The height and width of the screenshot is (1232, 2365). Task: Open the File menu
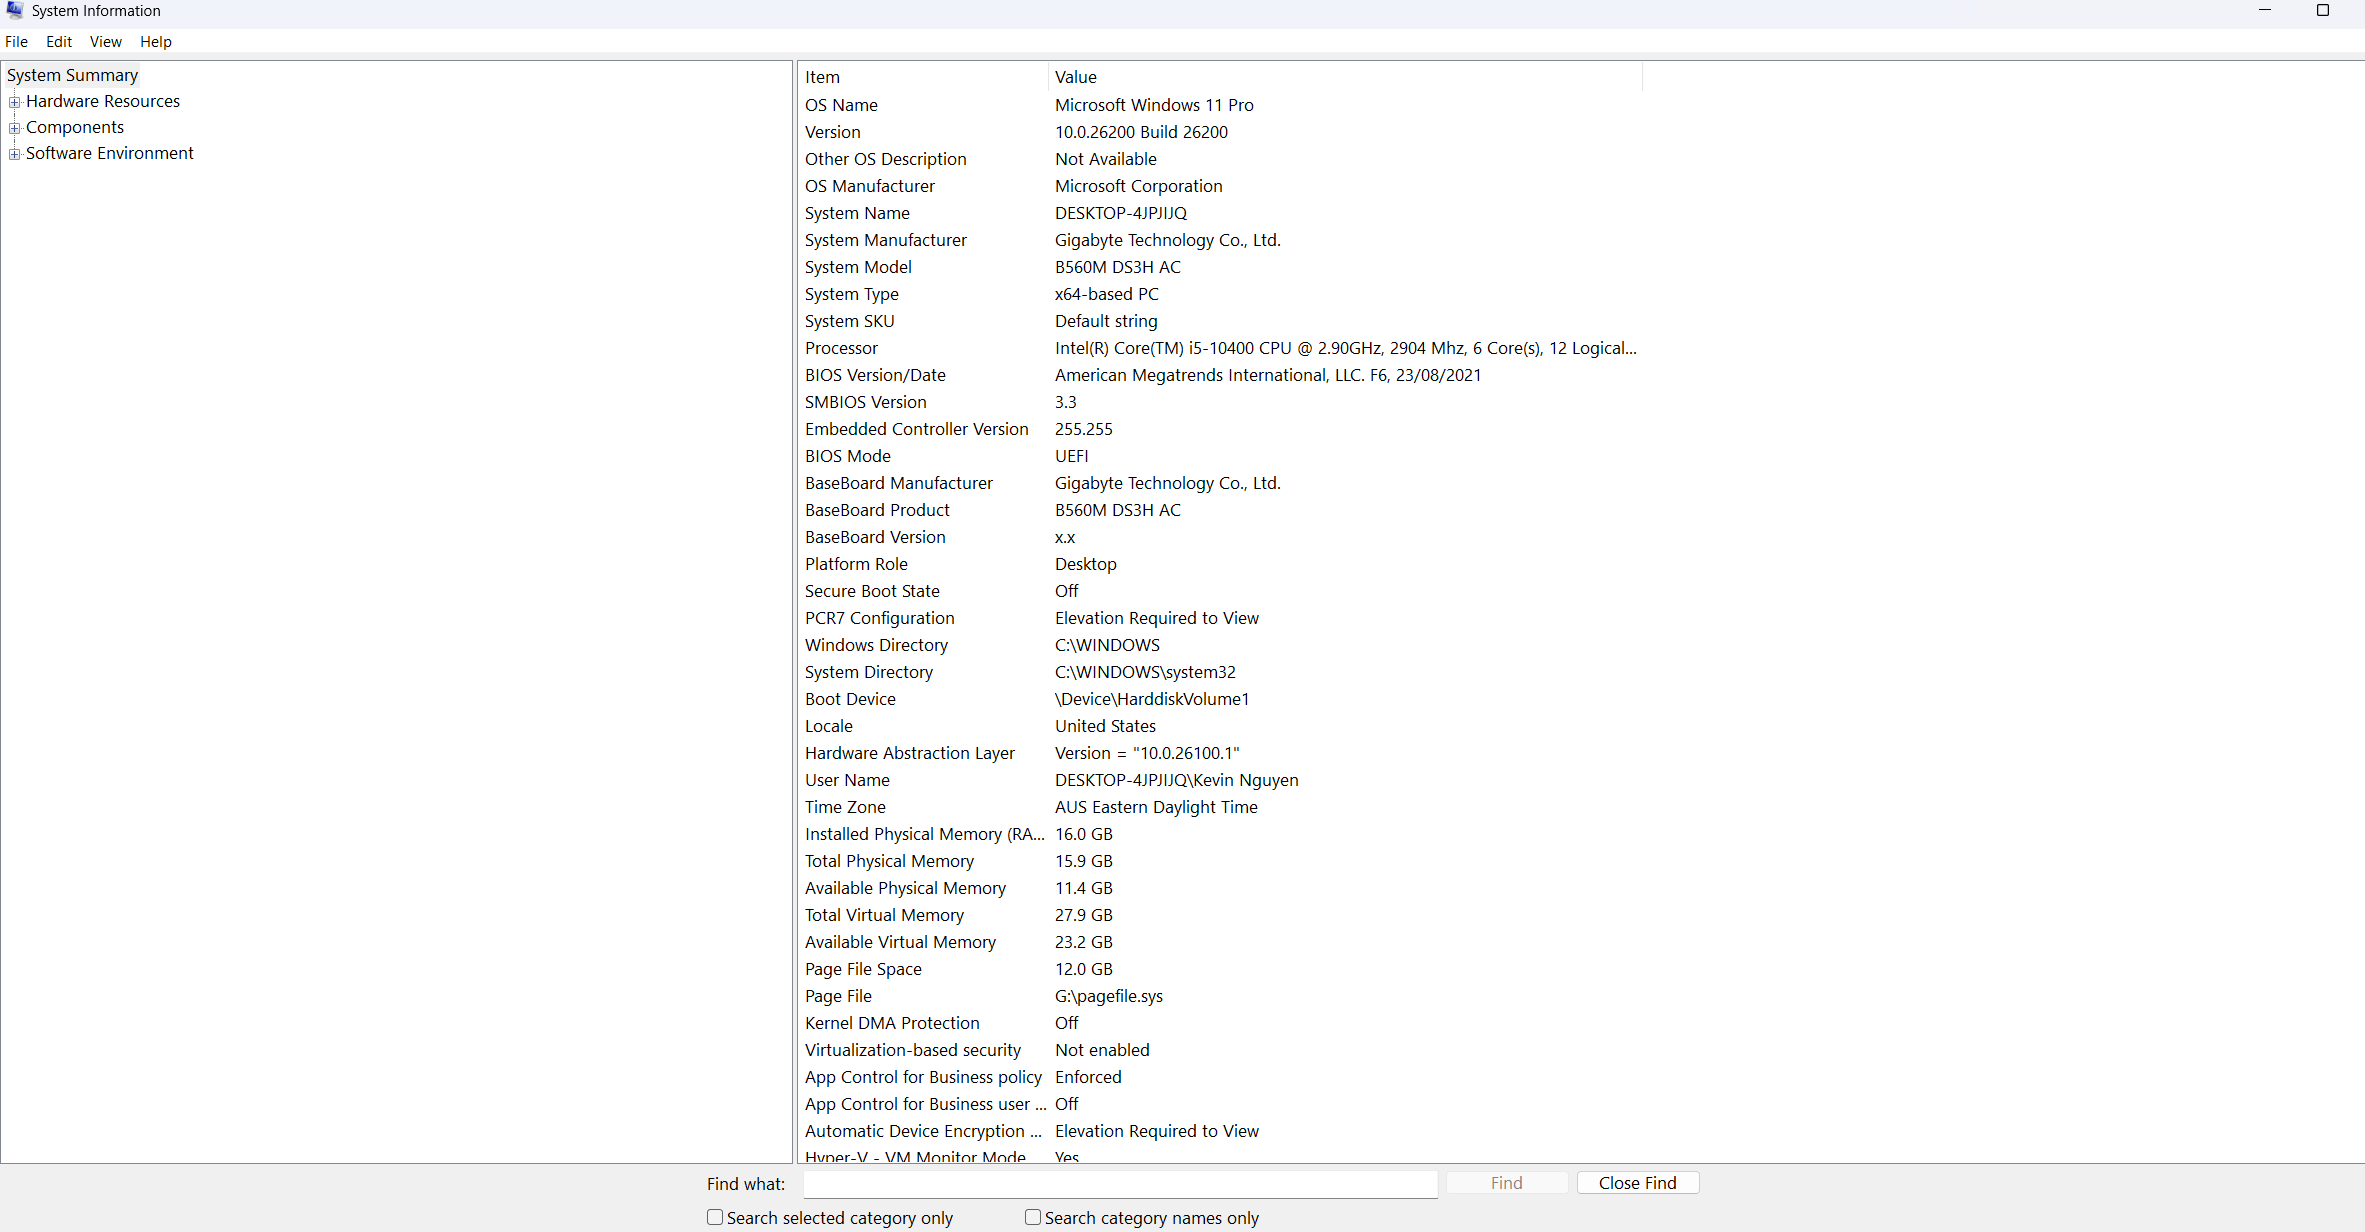click(16, 41)
